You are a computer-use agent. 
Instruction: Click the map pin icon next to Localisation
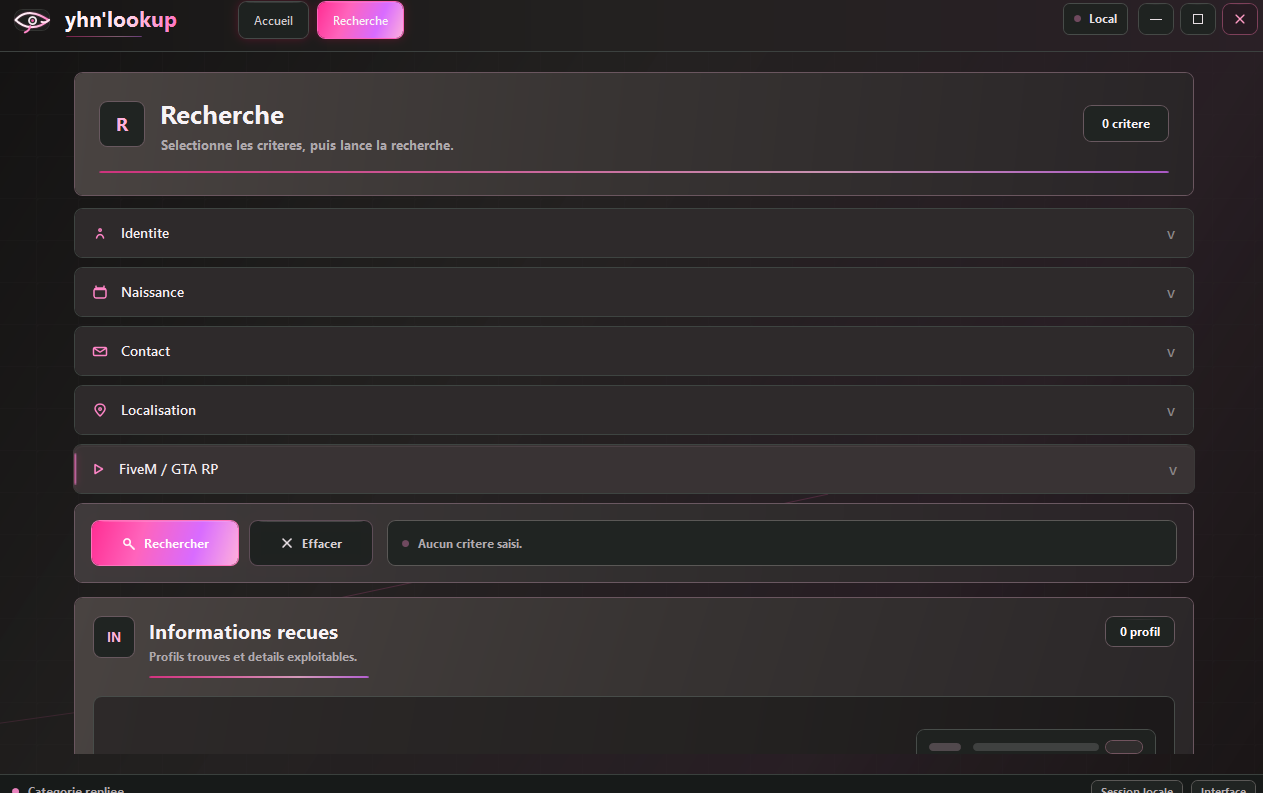pos(100,411)
